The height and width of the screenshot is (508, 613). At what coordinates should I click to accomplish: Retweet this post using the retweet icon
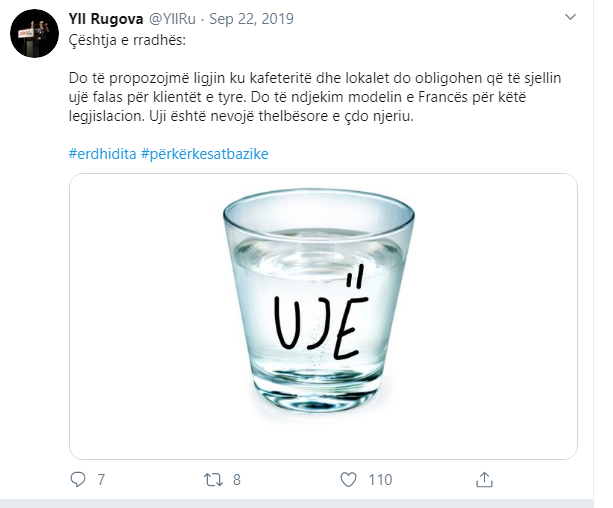click(213, 479)
